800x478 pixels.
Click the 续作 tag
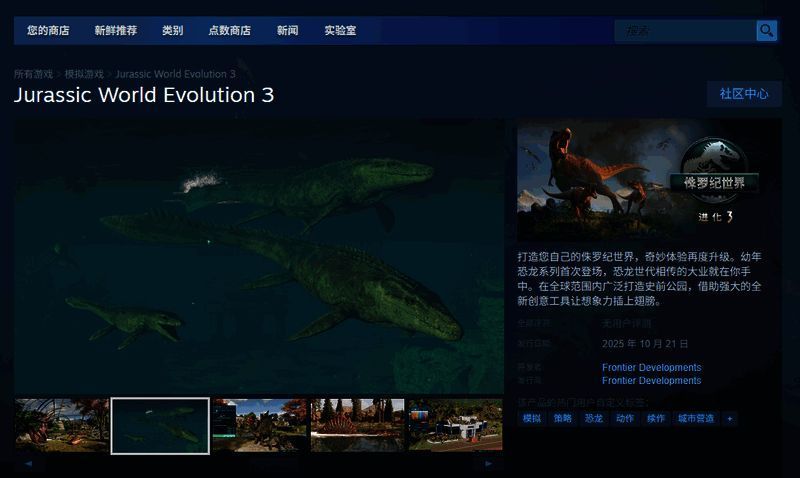(x=656, y=418)
